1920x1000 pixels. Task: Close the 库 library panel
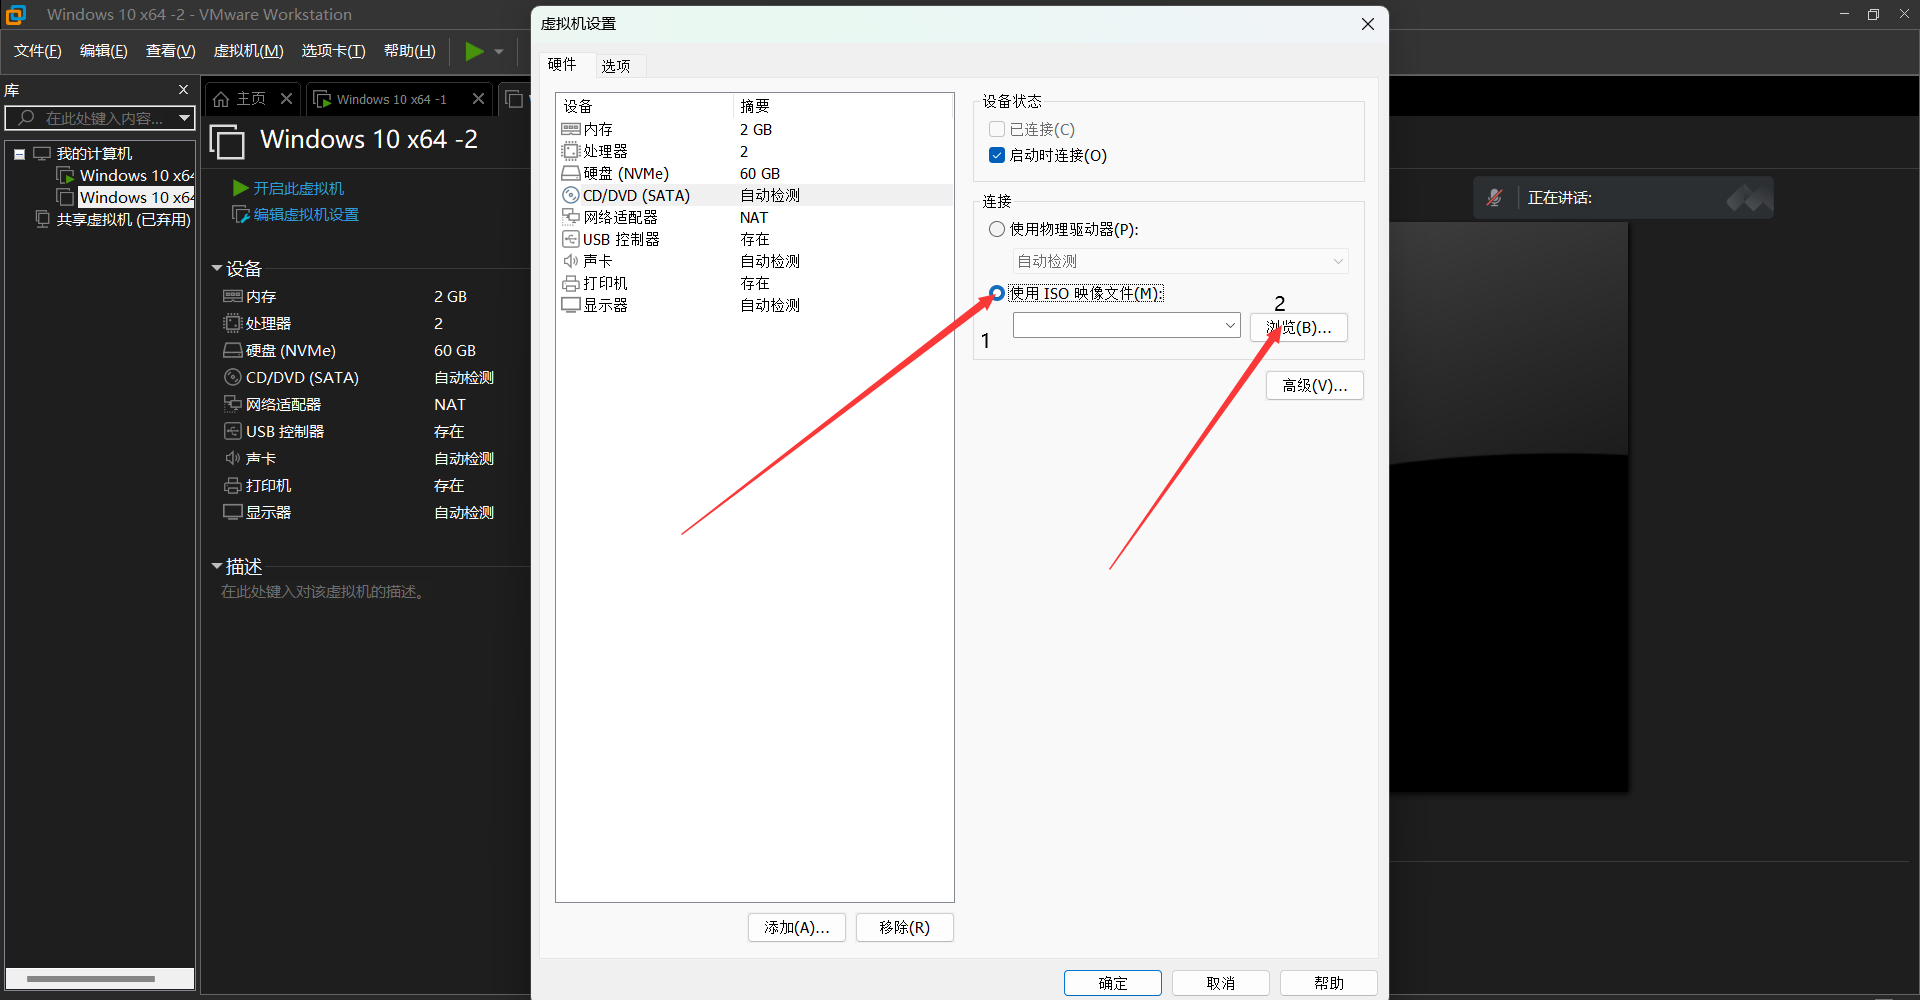point(183,90)
